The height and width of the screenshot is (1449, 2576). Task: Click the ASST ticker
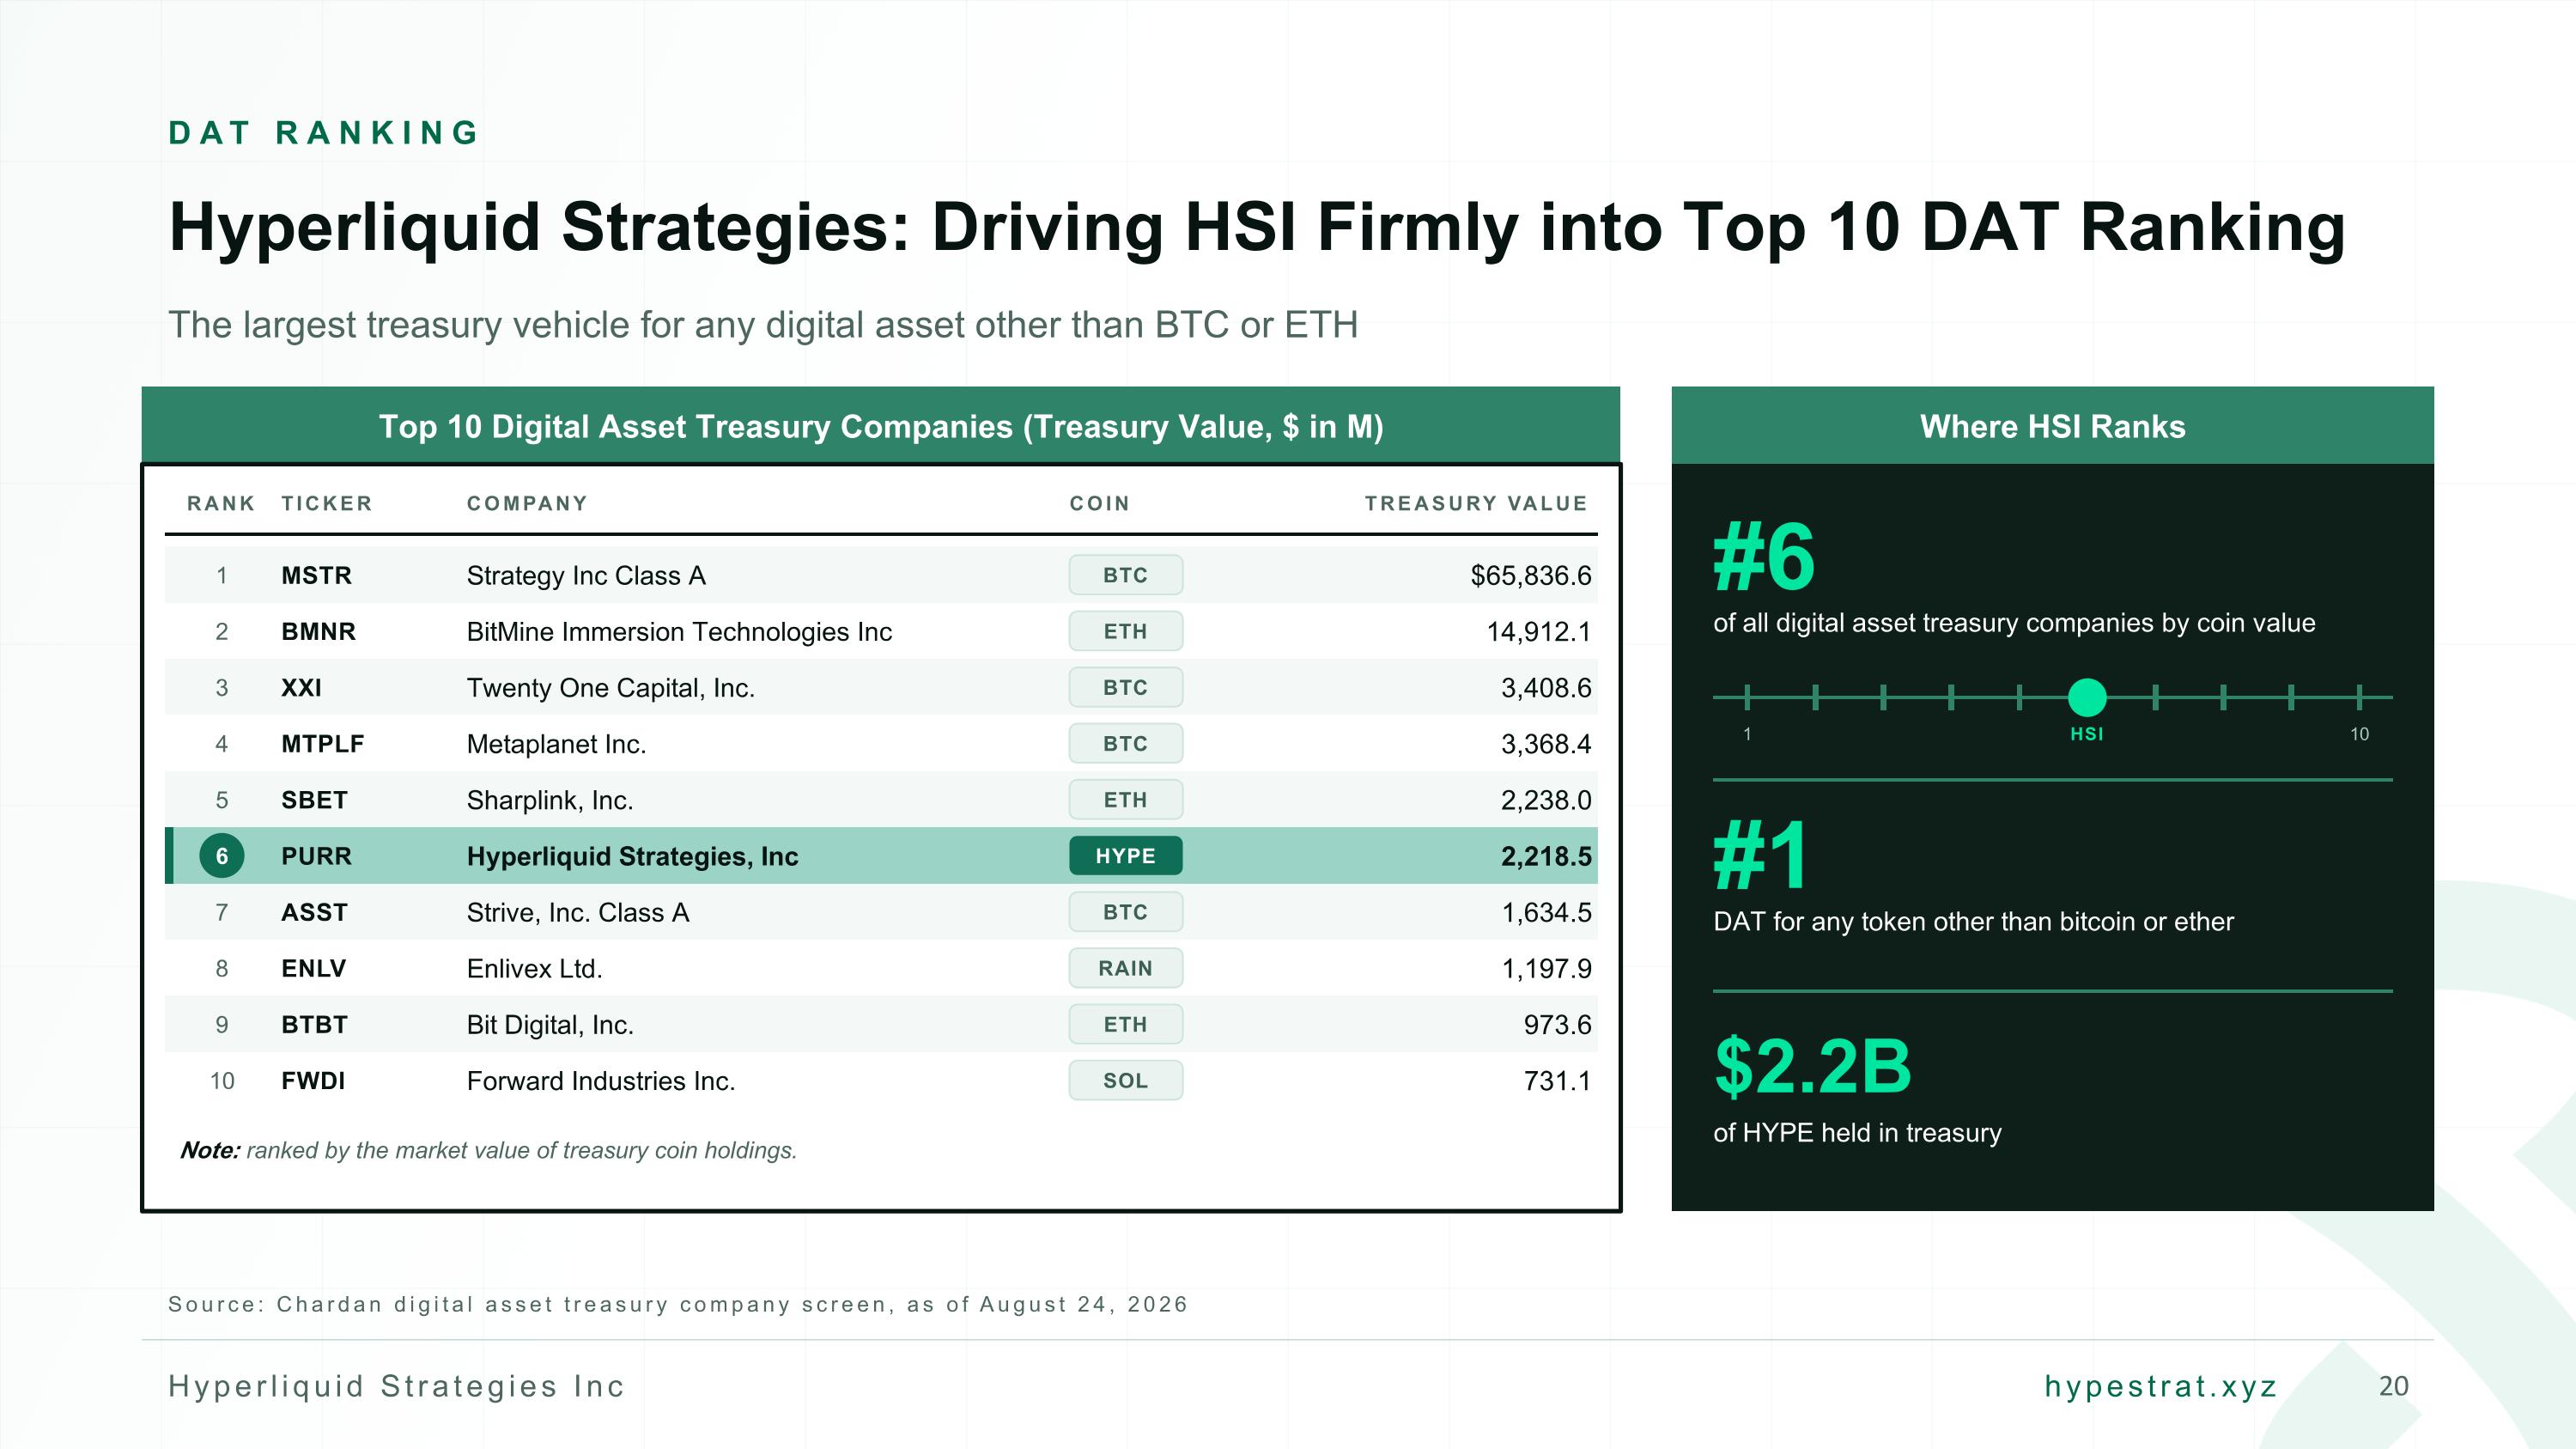pyautogui.click(x=314, y=912)
